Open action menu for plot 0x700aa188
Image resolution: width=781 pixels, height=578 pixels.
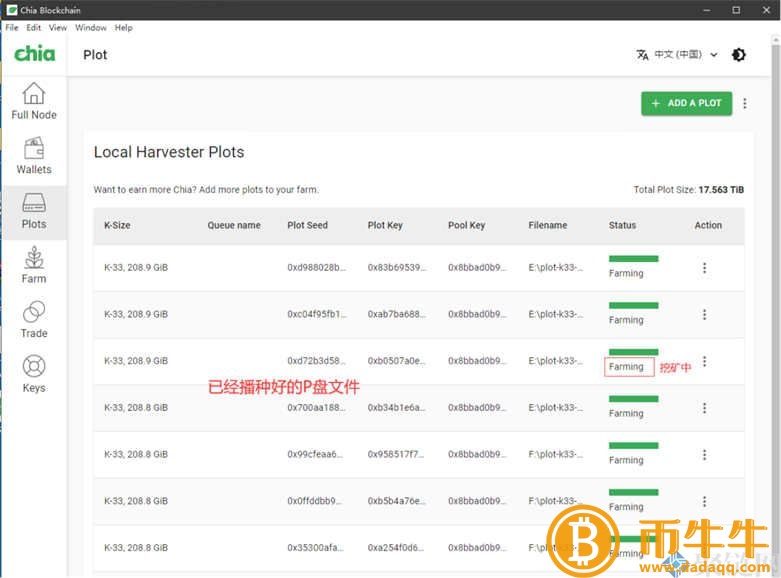point(704,408)
